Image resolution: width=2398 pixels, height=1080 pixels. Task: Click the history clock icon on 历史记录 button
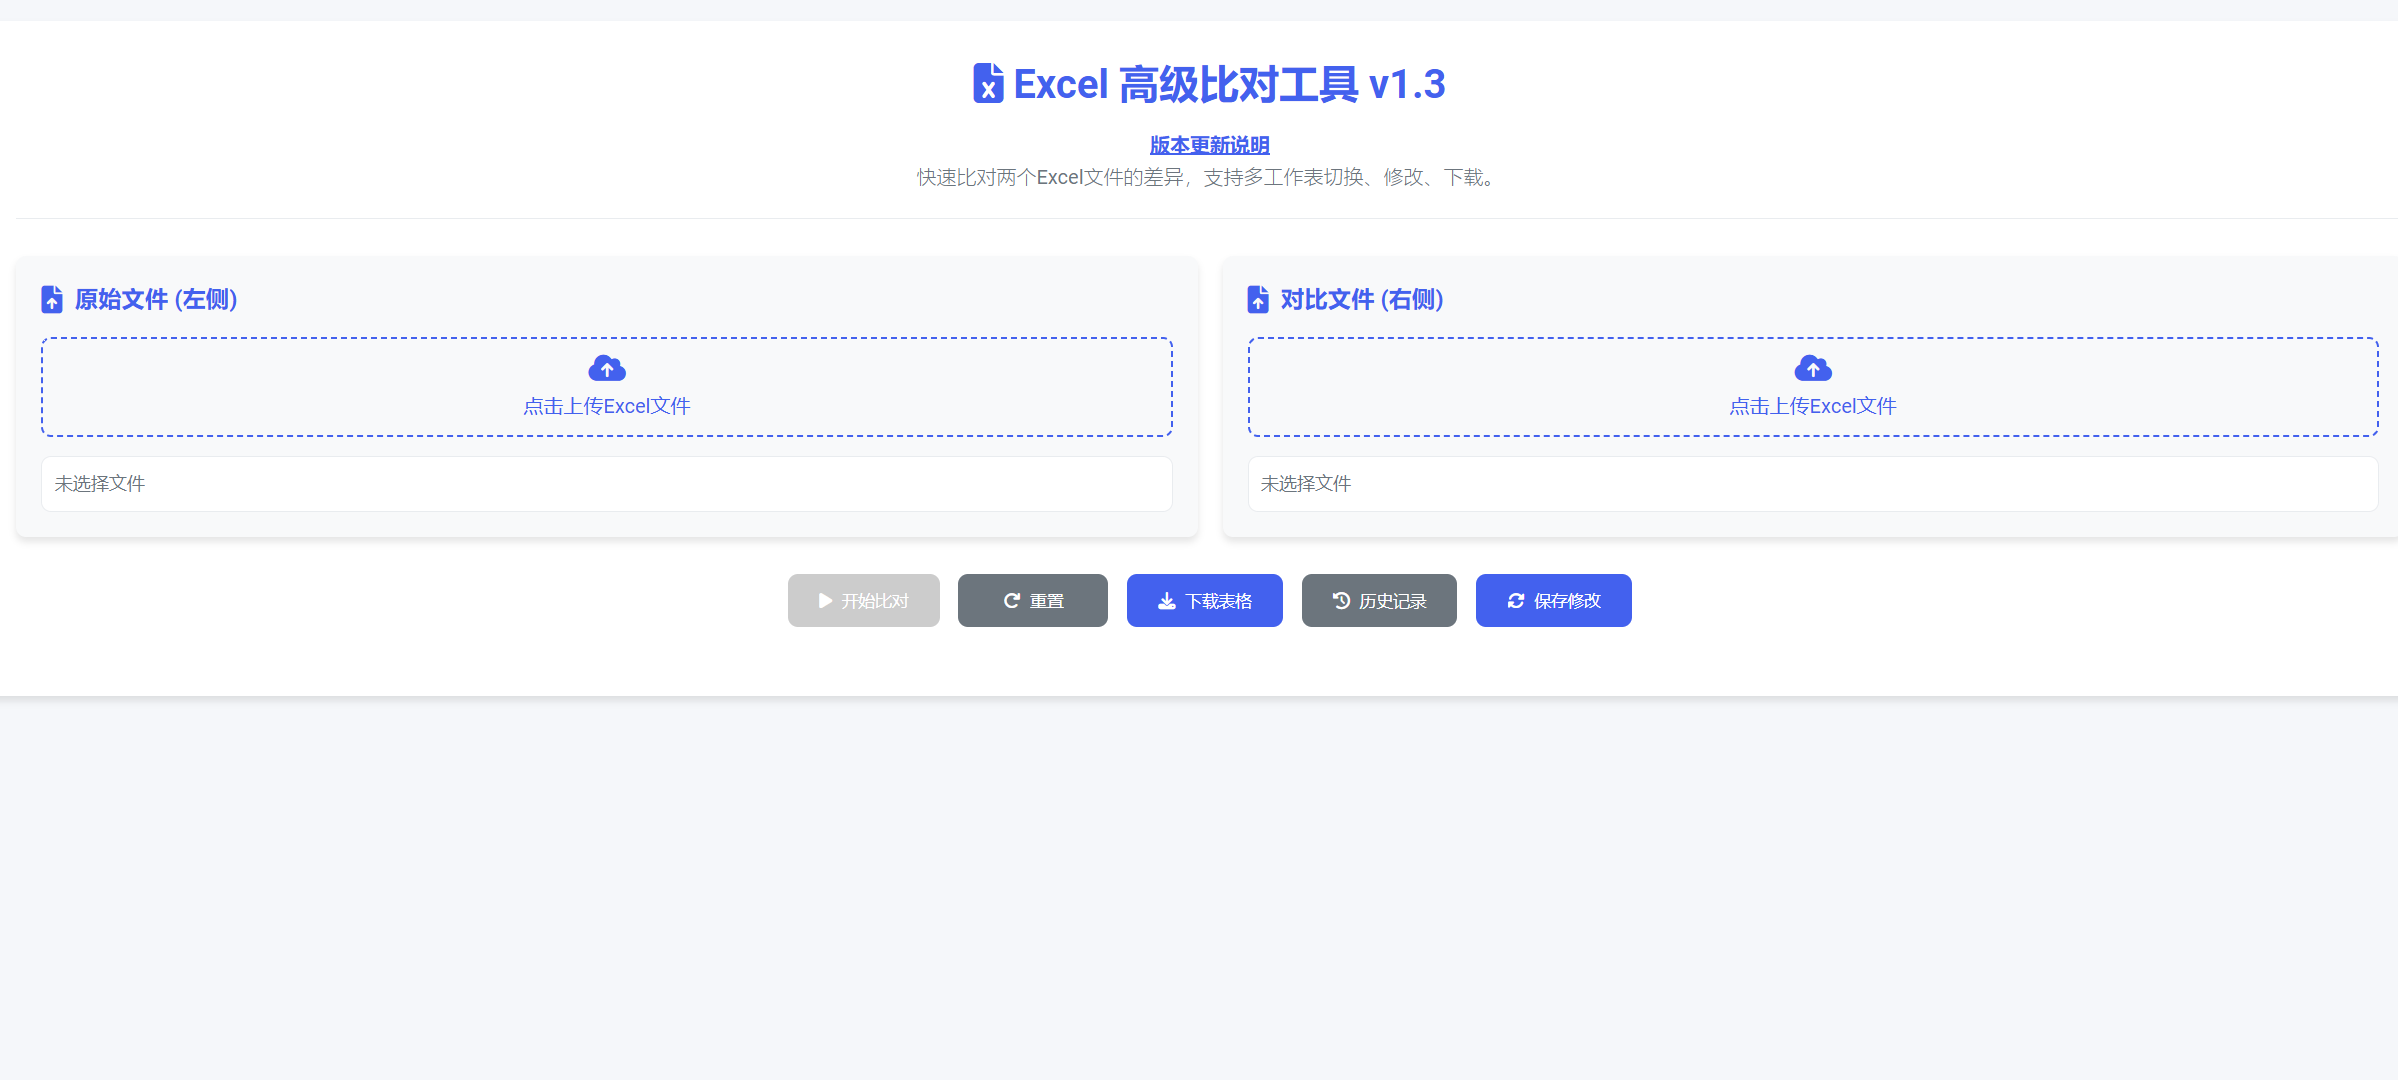click(1341, 600)
